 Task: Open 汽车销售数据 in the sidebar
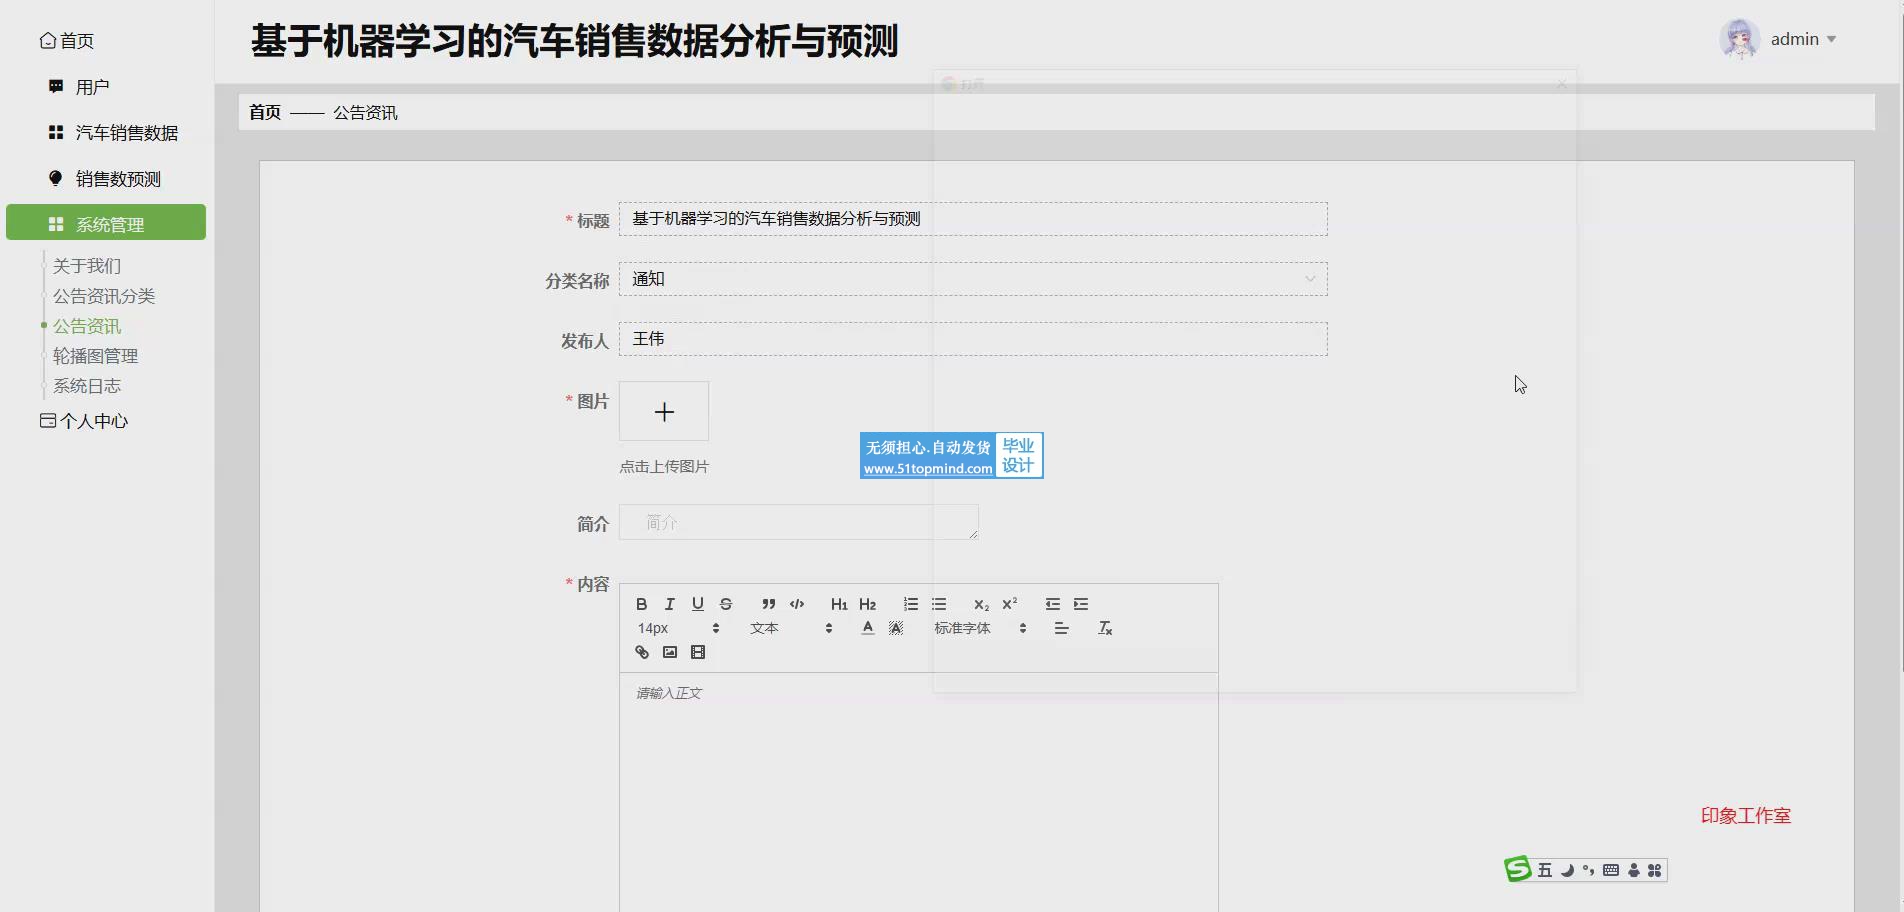coord(126,133)
